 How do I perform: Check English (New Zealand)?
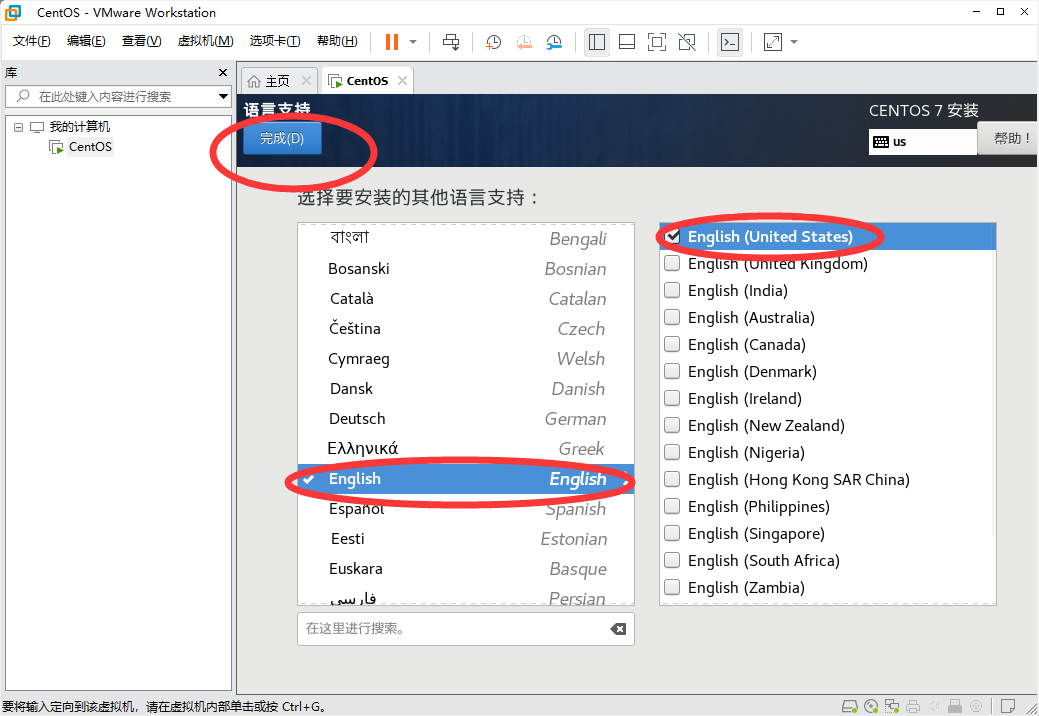tap(673, 425)
